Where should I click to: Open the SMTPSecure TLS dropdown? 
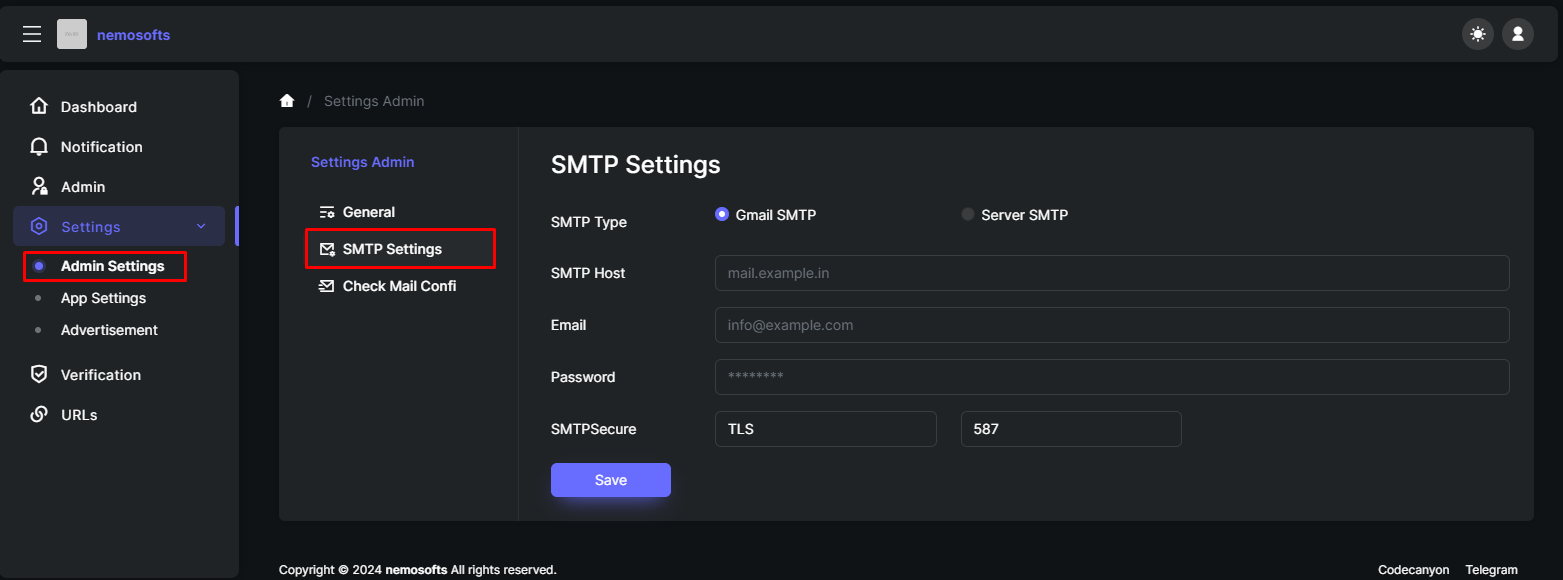826,429
